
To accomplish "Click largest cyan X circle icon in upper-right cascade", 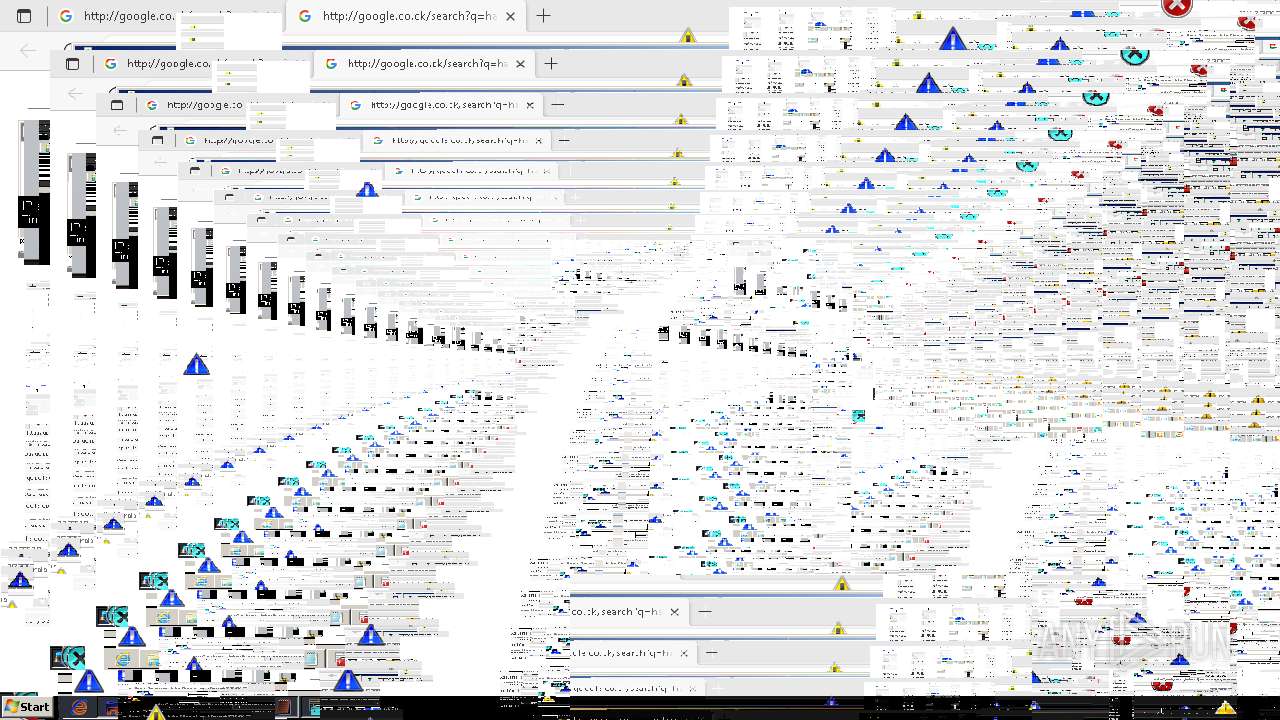I will [x=1134, y=55].
